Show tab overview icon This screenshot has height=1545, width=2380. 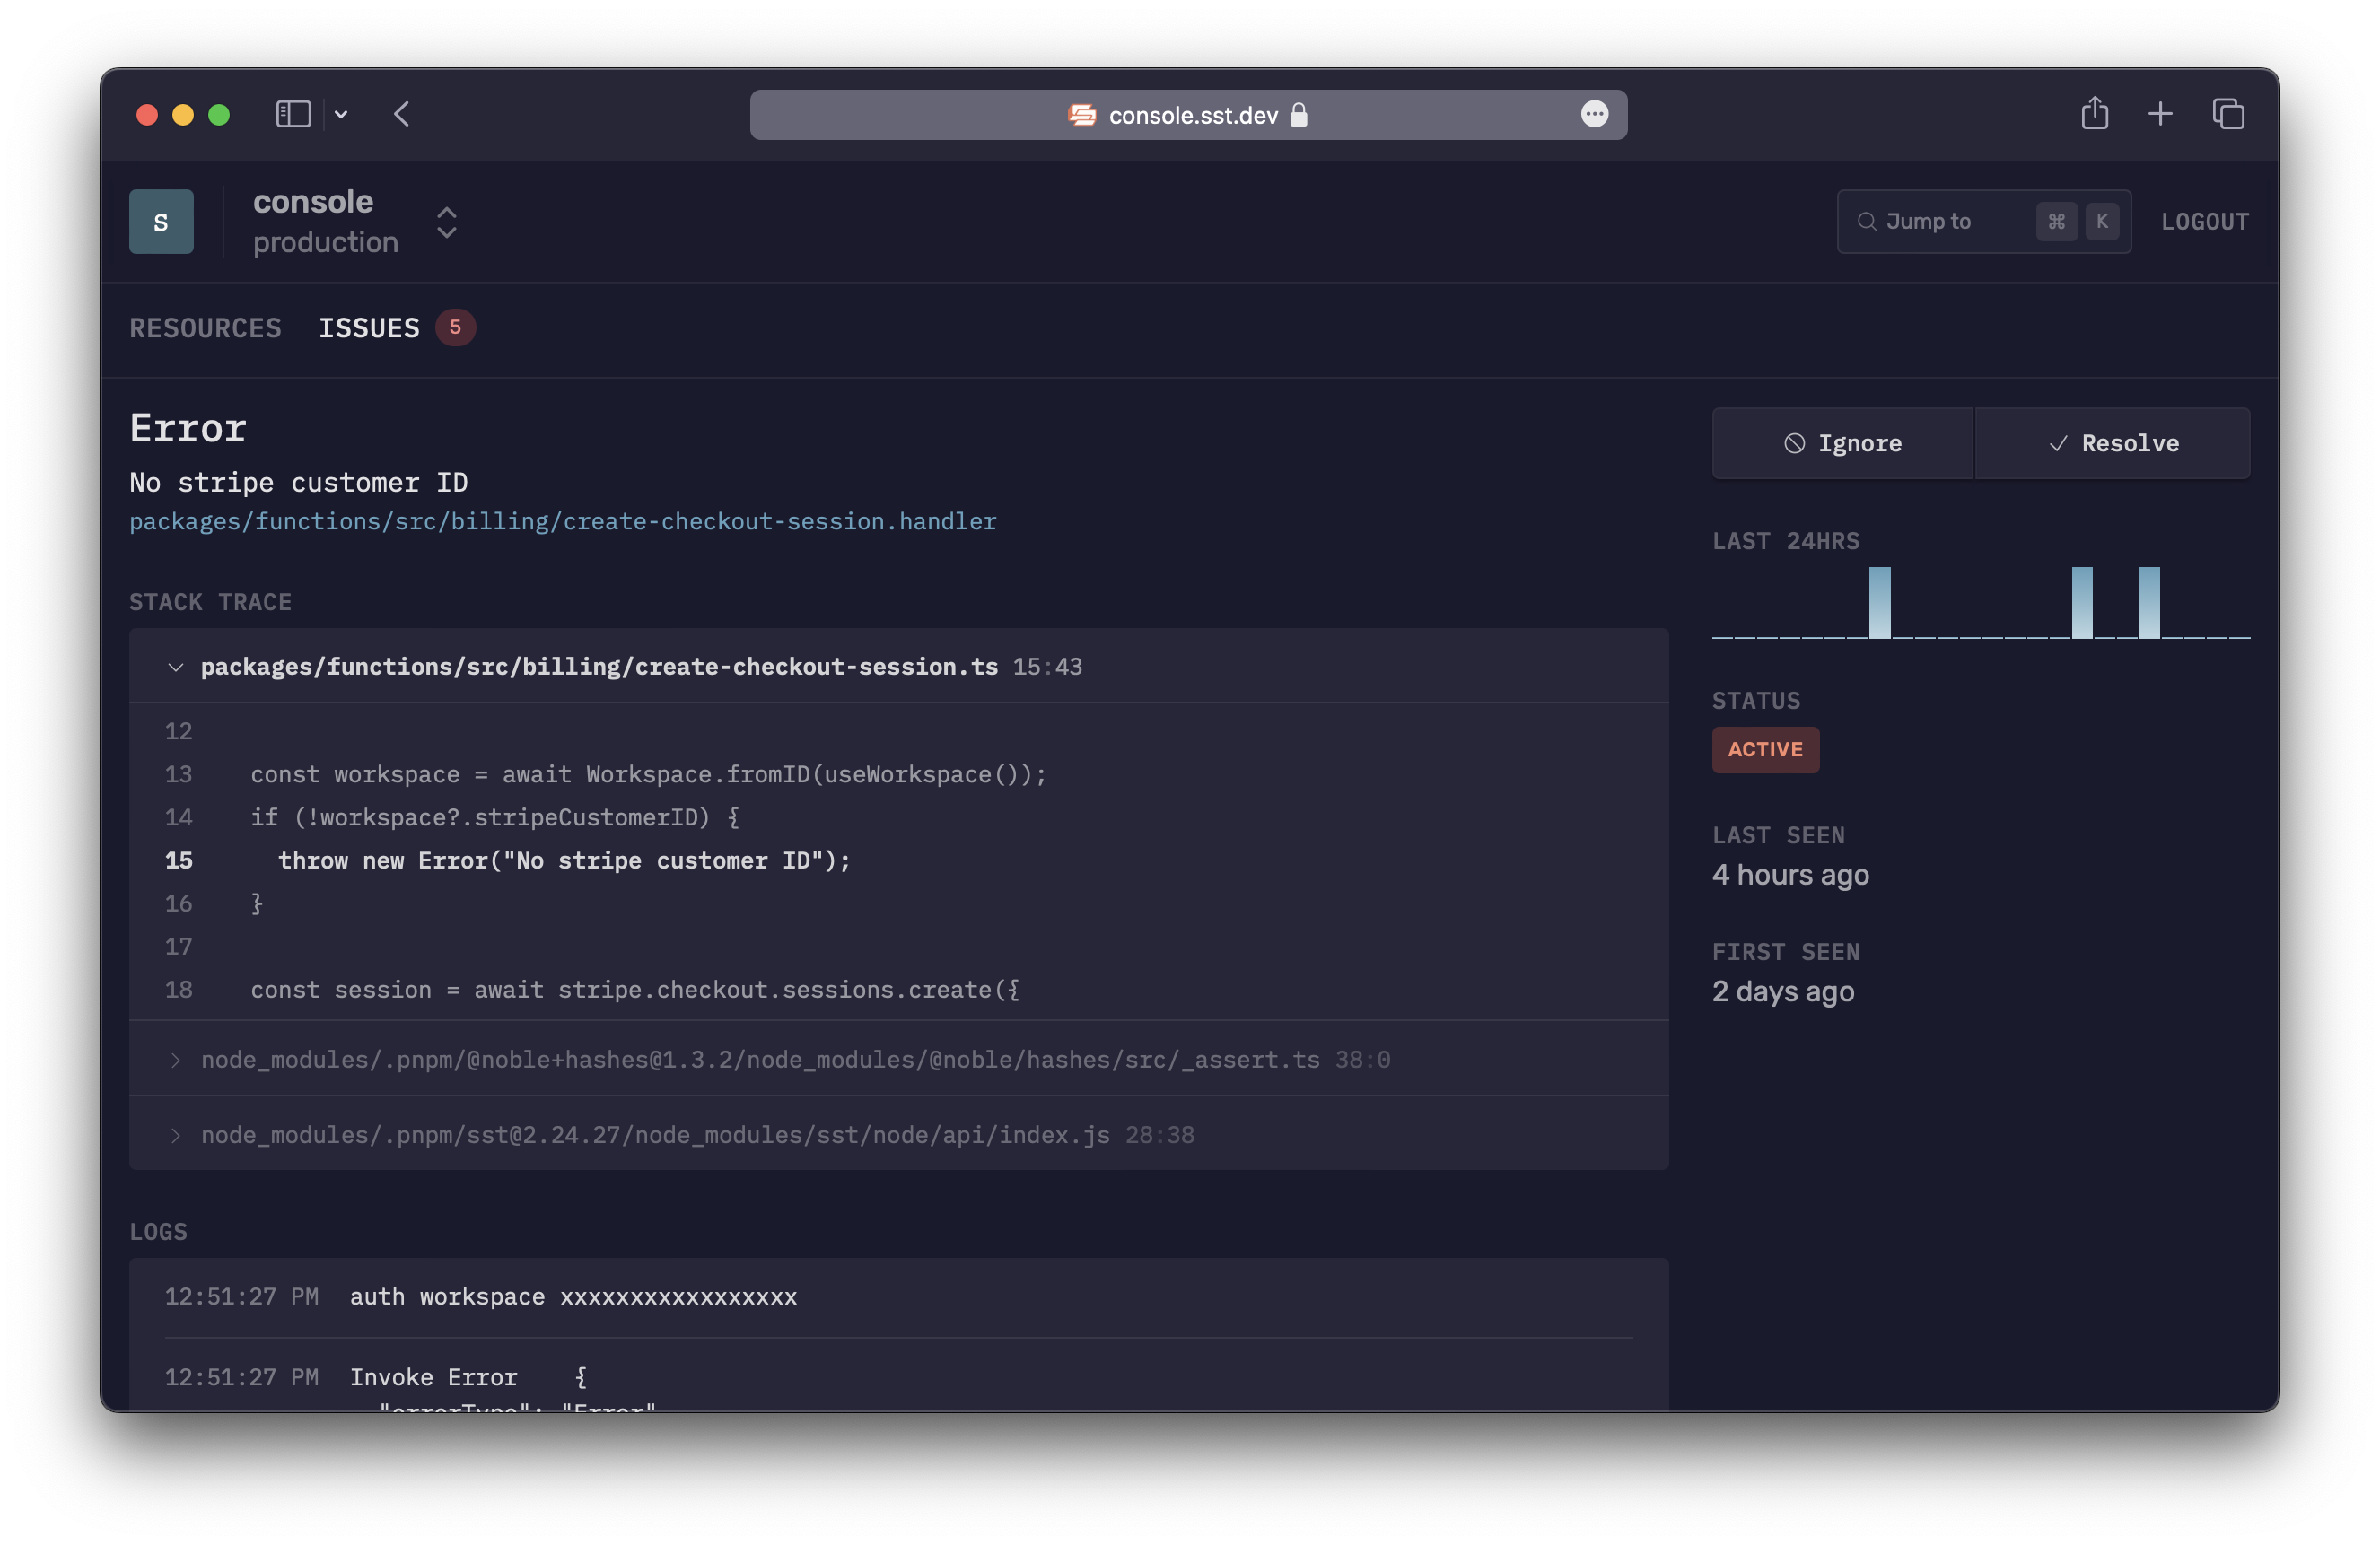click(2228, 114)
